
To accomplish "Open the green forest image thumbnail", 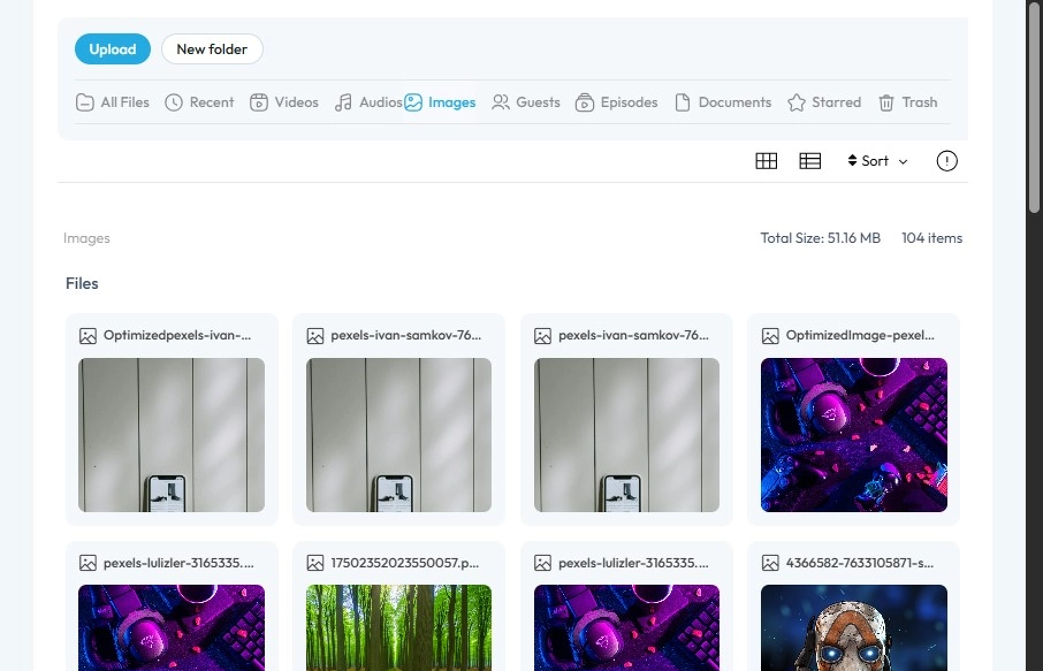I will tap(399, 628).
